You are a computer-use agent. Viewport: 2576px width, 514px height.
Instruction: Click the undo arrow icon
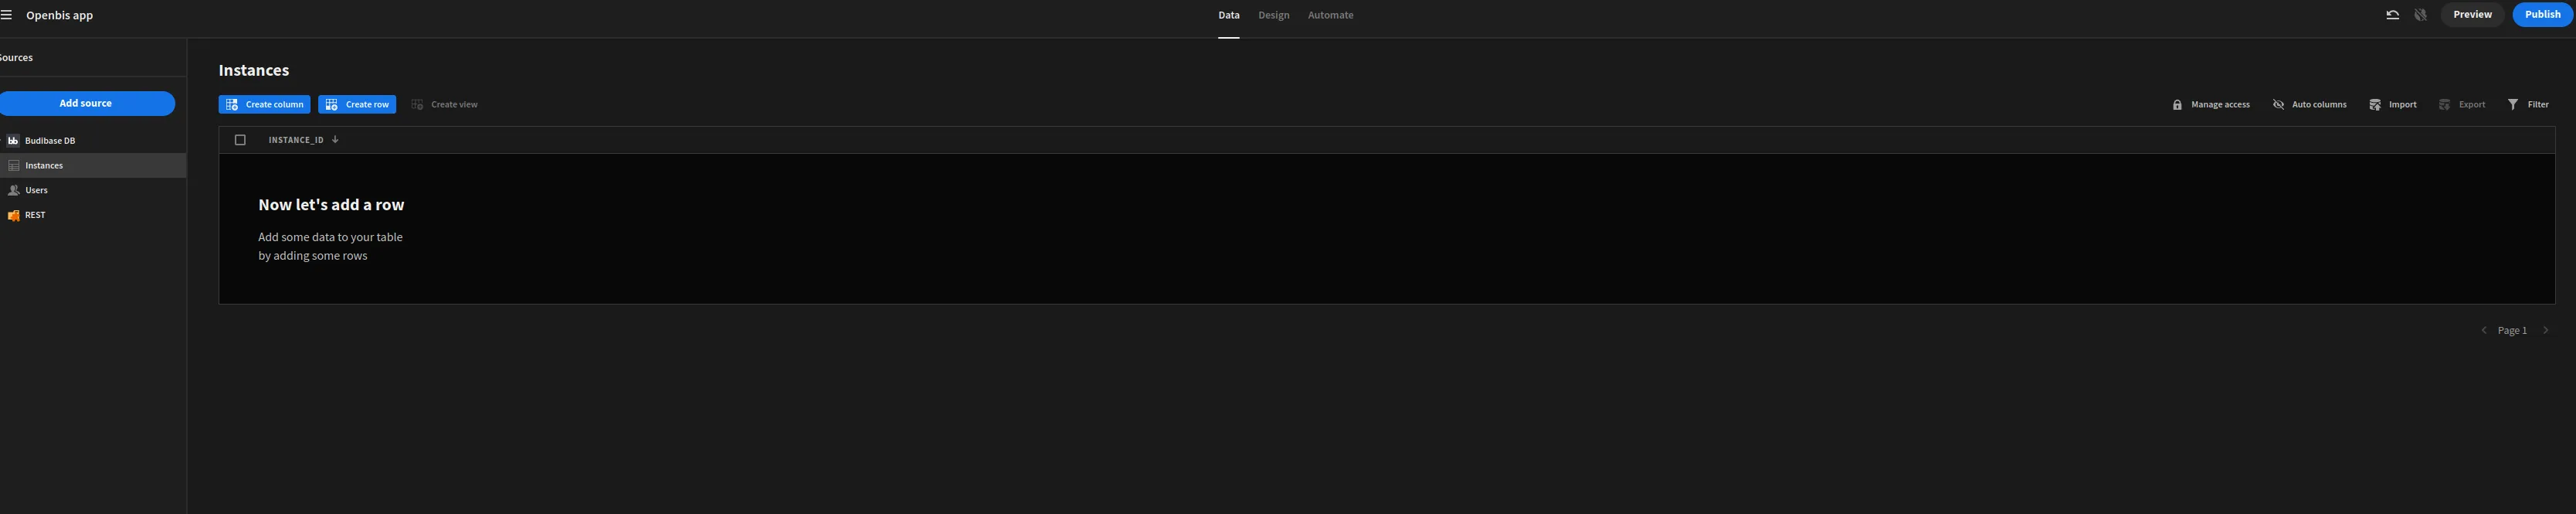[2393, 15]
